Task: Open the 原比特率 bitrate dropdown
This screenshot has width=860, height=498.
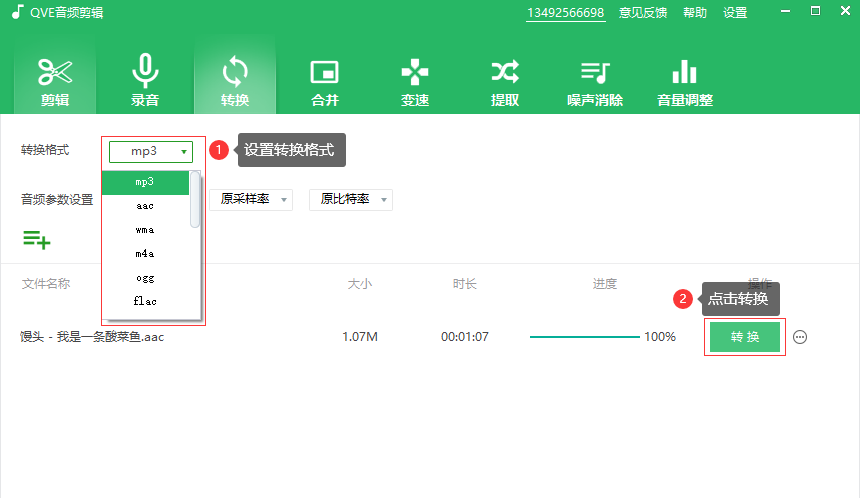Action: click(x=351, y=200)
